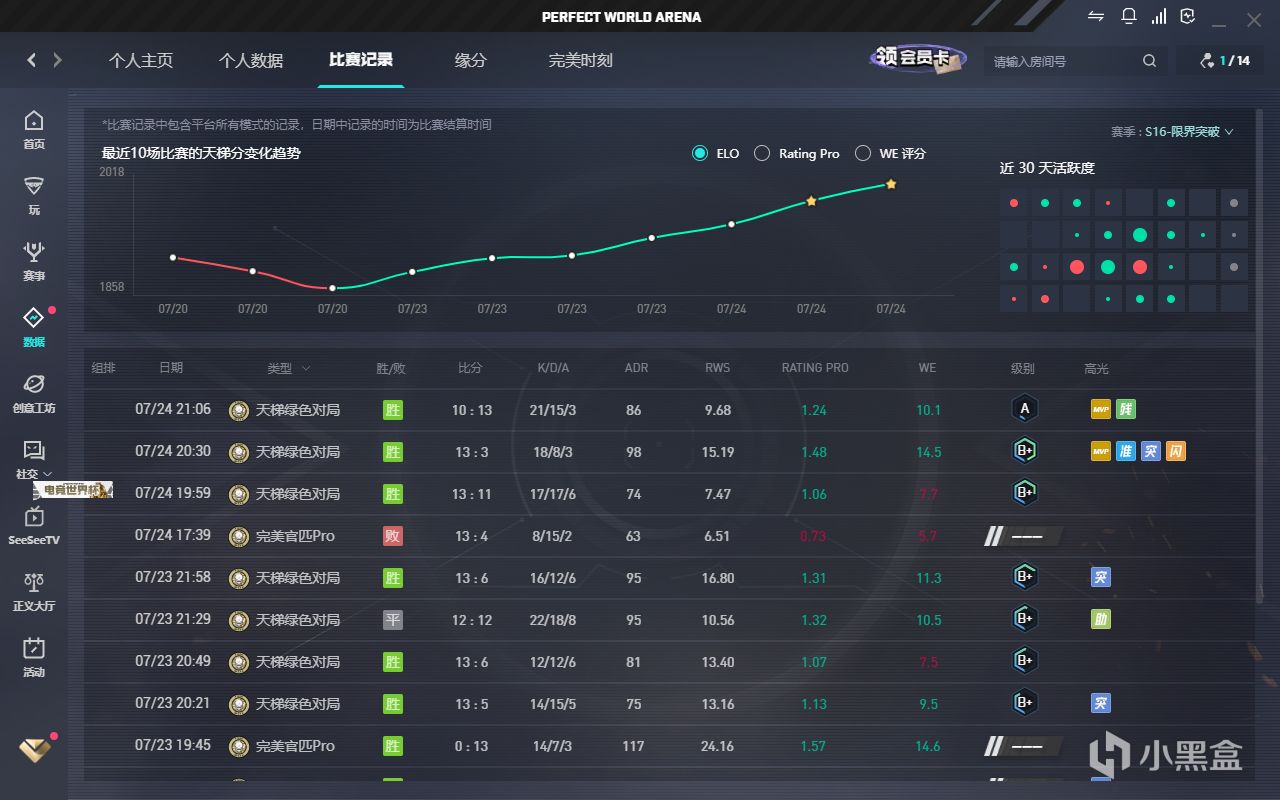Click the 12 : 12 score cell
This screenshot has width=1280, height=800.
tap(471, 620)
